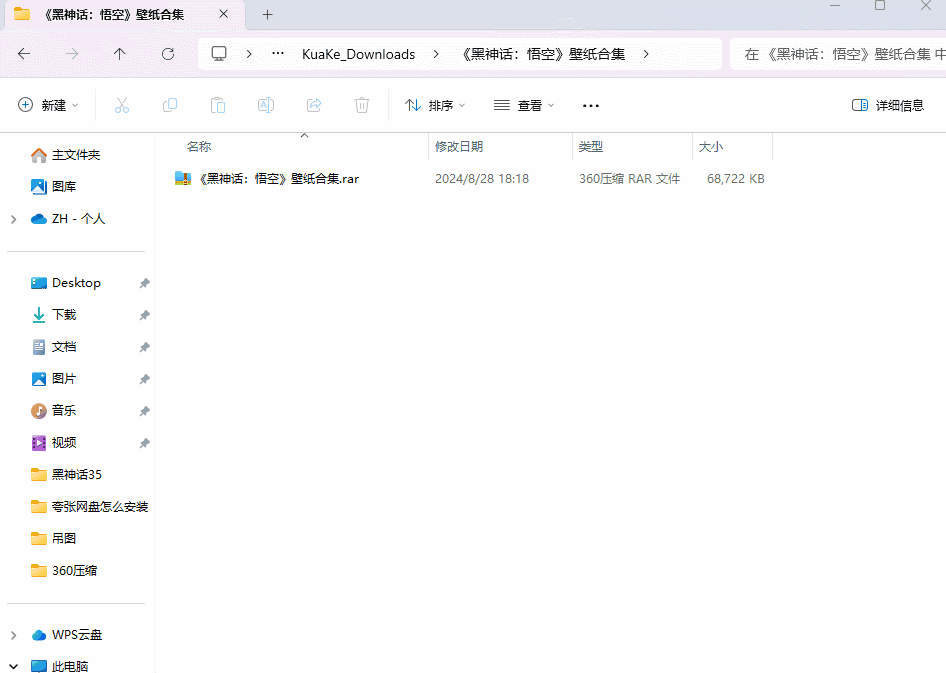
Task: Expand the chevron after 壁纸合集 breadcrumb
Action: [646, 54]
